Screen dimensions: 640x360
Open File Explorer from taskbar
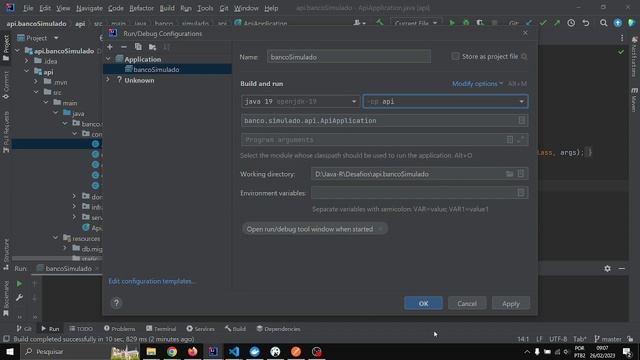(151, 351)
